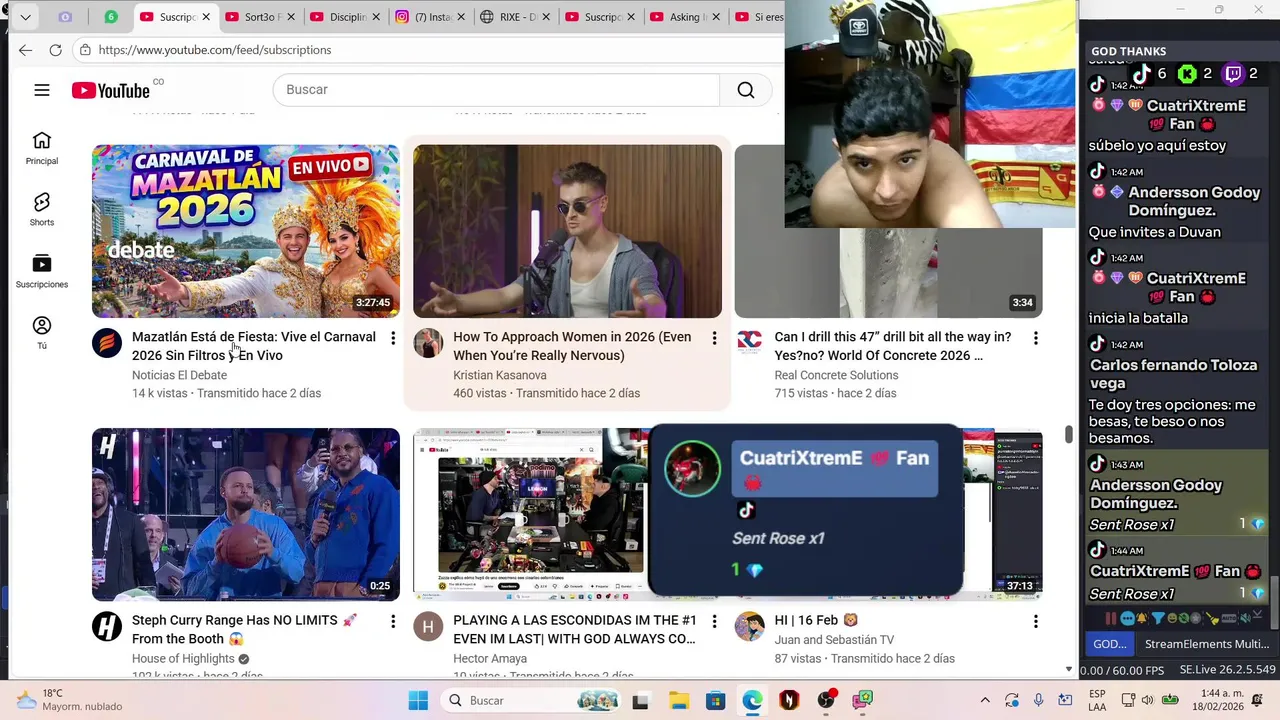Open Juan and Sebastián TV avatar
This screenshot has width=1280, height=720.
(750, 627)
